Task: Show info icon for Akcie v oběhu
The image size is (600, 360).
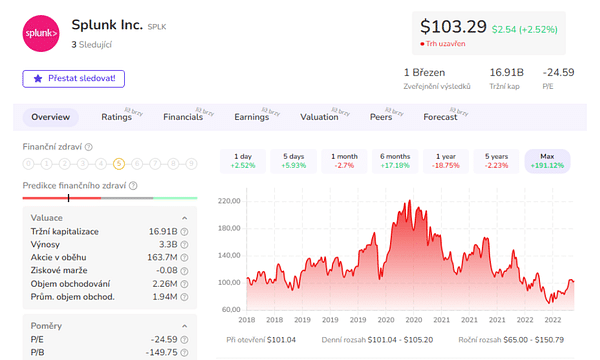Action: [184, 258]
